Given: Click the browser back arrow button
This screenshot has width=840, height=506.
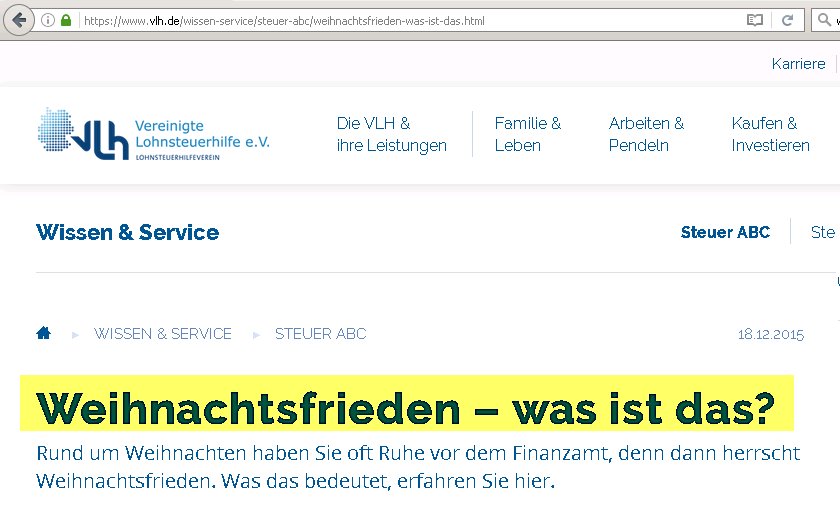Looking at the screenshot, I should point(19,20).
